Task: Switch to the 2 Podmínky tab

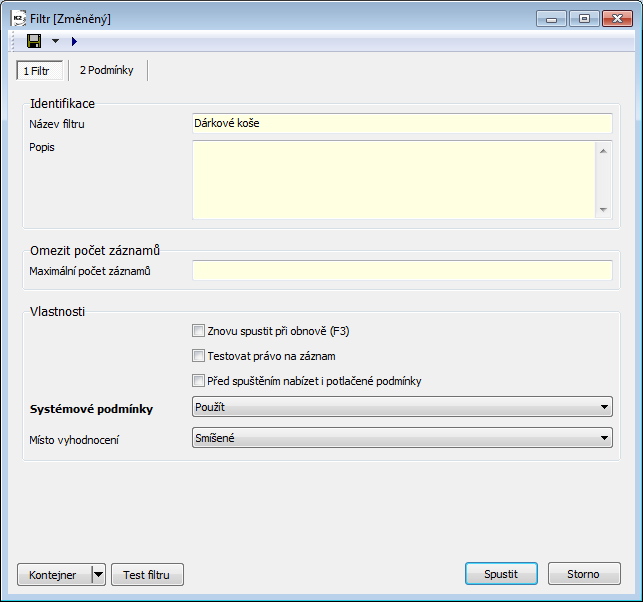Action: (x=108, y=70)
